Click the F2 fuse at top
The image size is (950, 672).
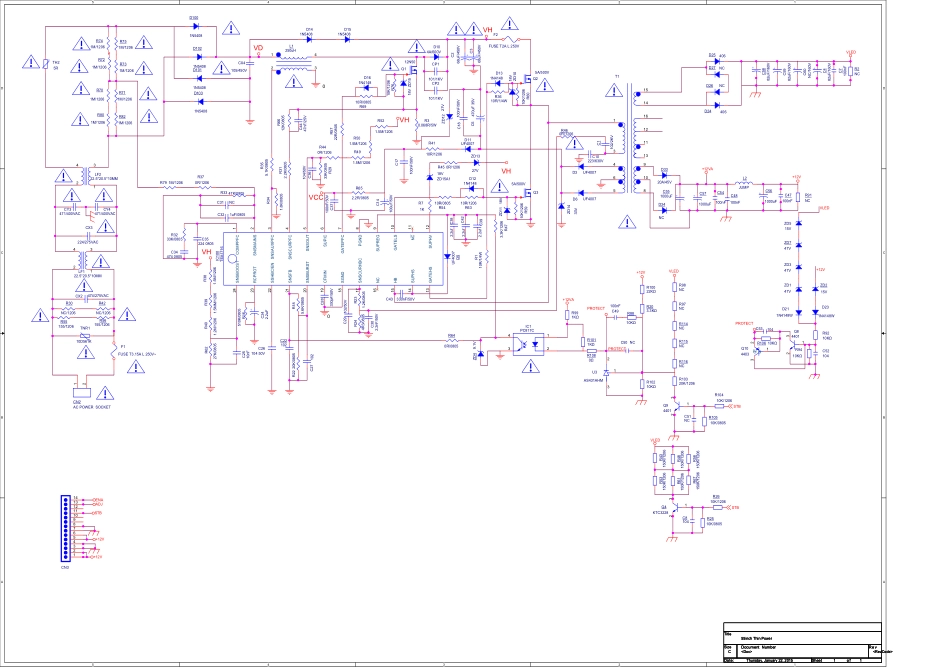(x=497, y=39)
